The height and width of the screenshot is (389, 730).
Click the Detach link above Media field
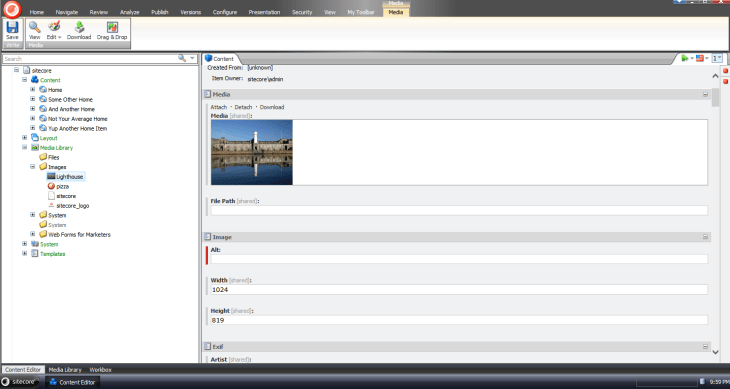tap(243, 107)
